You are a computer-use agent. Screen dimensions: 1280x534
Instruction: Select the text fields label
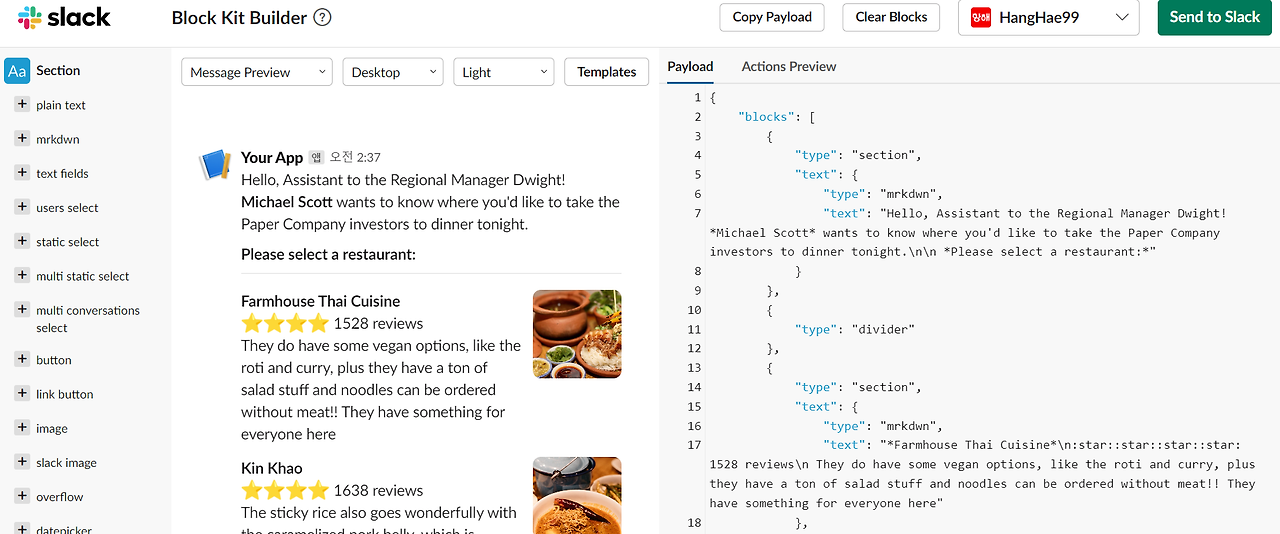62,173
